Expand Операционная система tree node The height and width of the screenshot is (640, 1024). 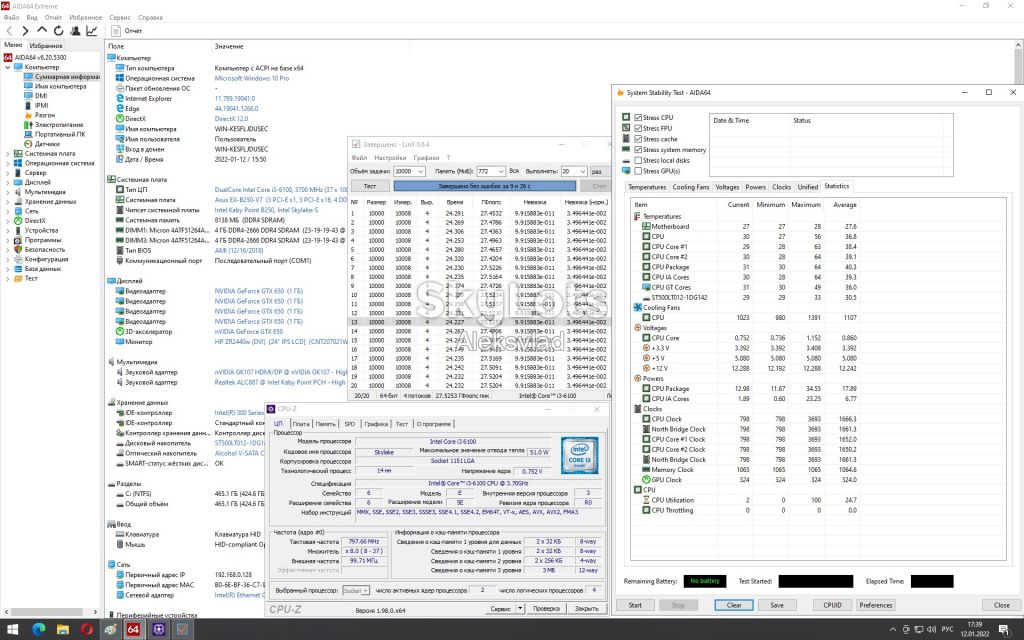click(8, 163)
